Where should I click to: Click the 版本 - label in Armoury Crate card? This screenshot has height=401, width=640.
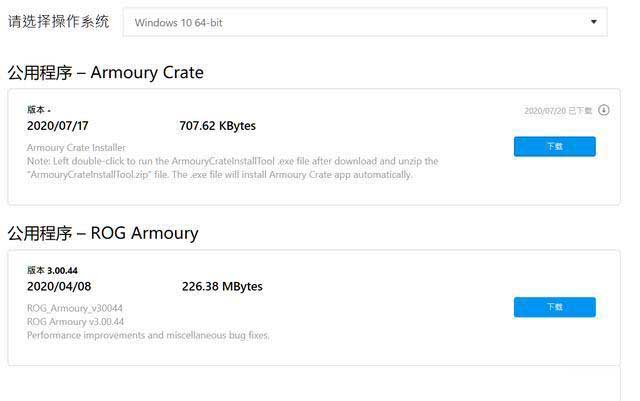39,109
